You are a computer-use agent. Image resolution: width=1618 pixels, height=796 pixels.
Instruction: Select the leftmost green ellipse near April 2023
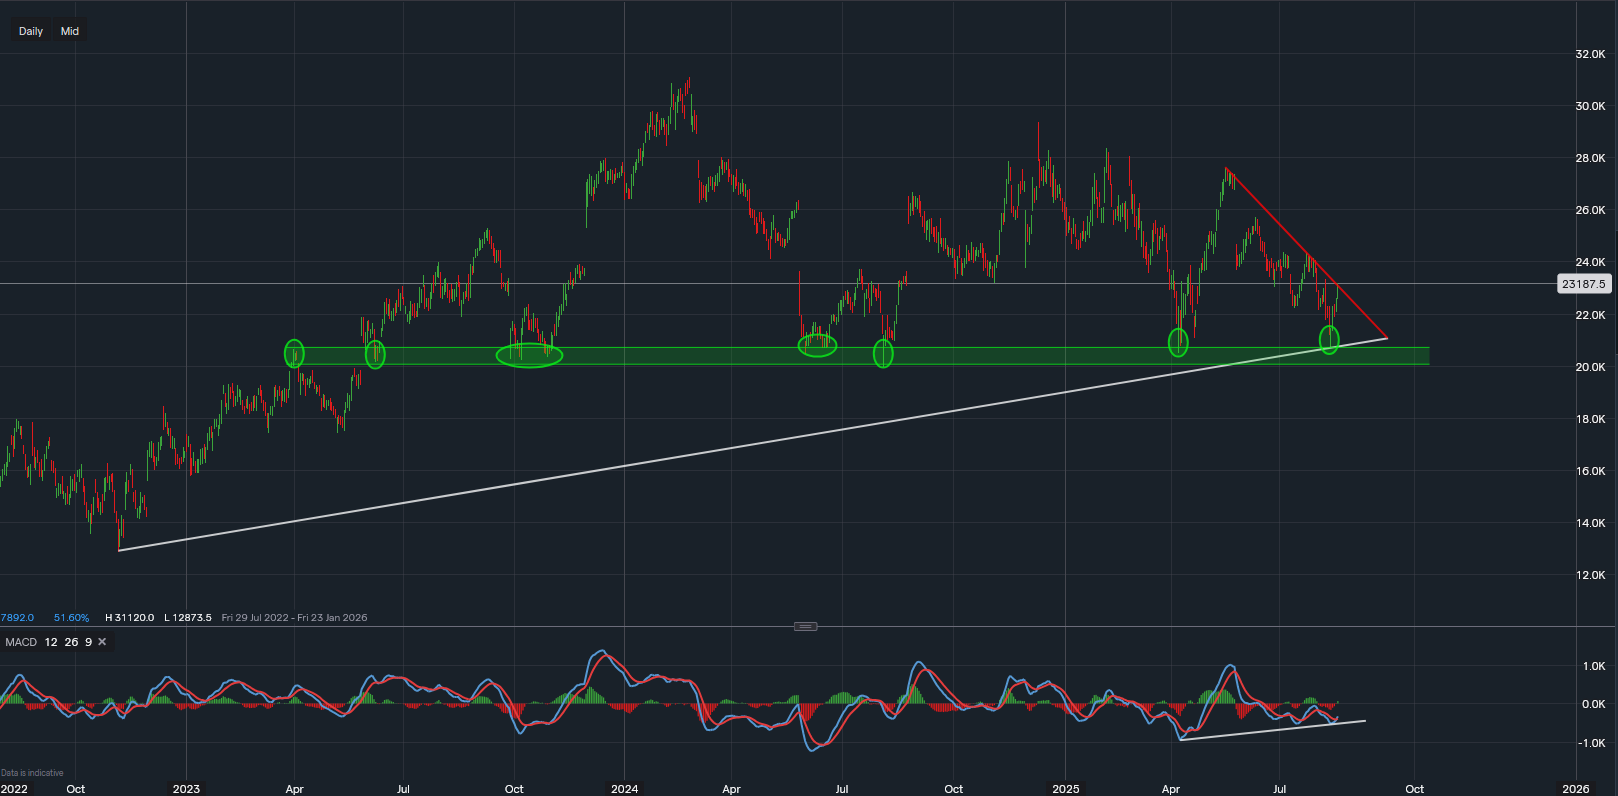point(294,353)
